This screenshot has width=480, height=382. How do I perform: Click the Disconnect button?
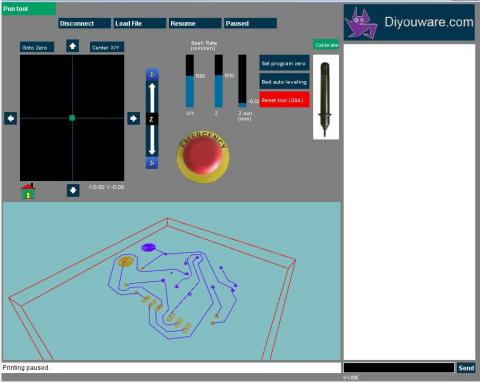click(x=84, y=23)
